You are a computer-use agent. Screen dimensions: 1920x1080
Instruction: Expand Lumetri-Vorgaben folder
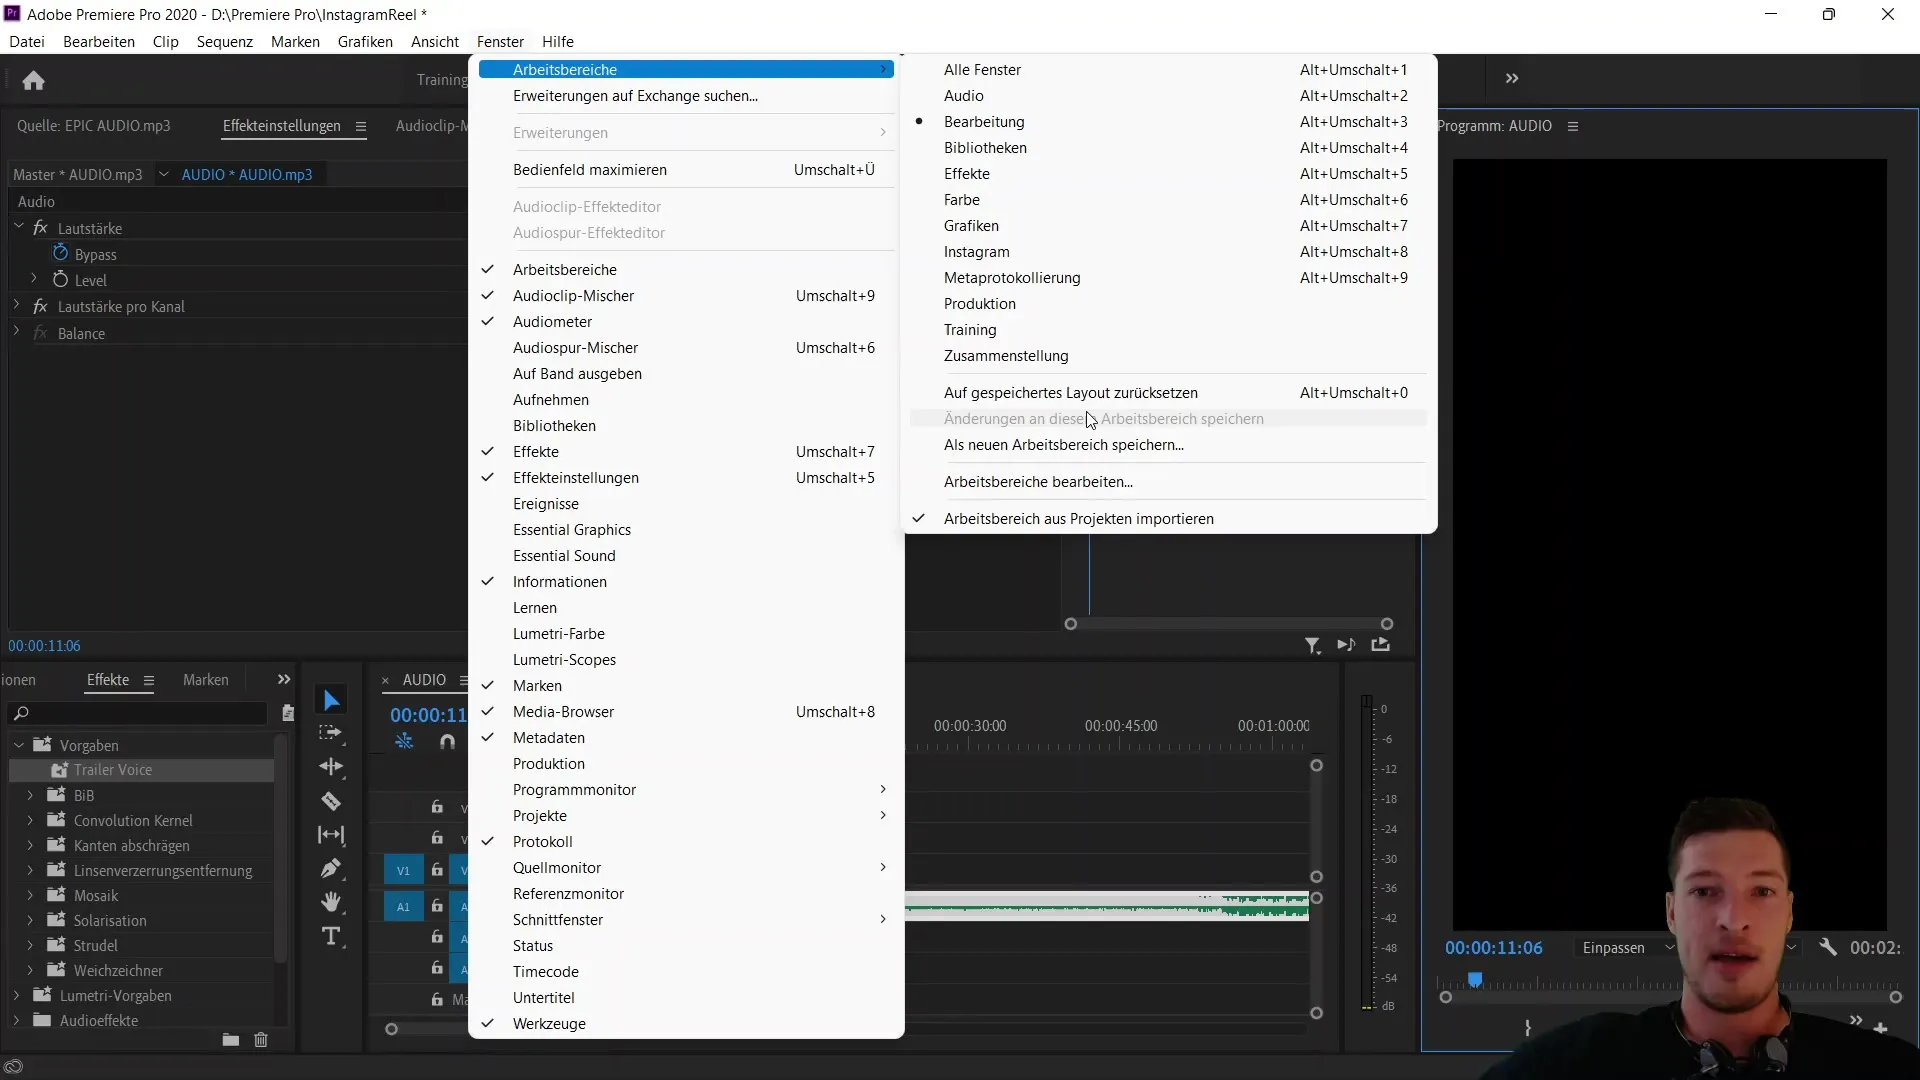pyautogui.click(x=17, y=996)
